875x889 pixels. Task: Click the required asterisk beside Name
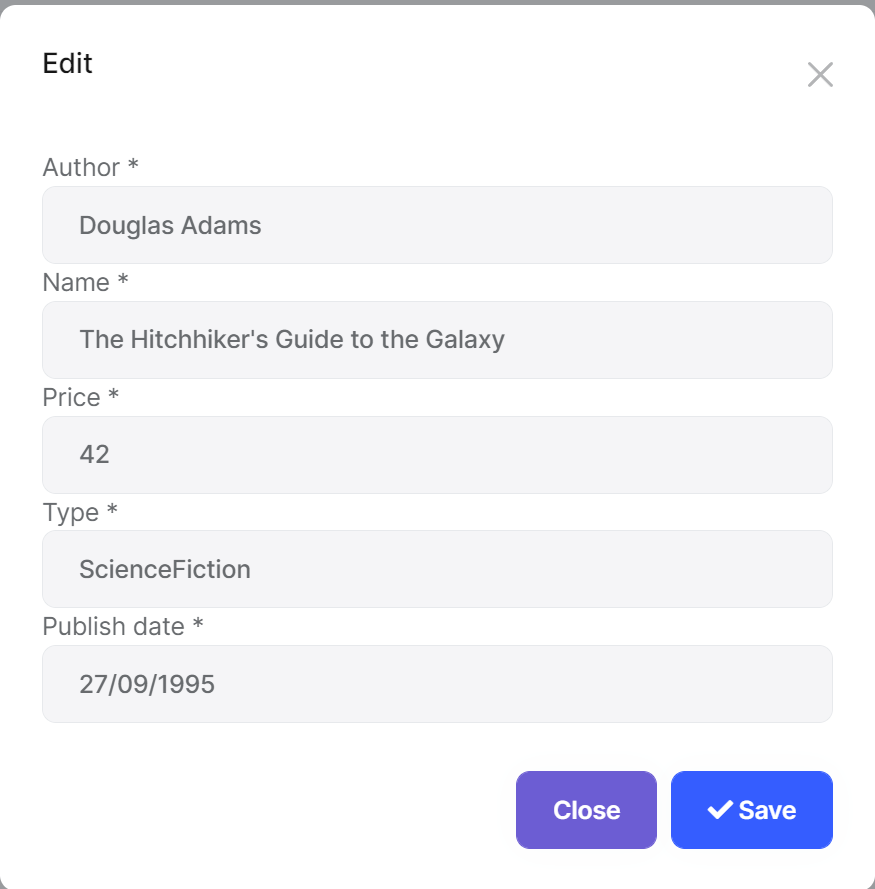coord(123,280)
